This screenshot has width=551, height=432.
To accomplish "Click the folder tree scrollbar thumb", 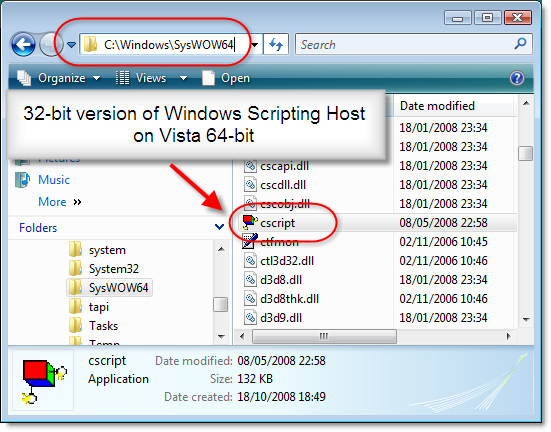I will (221, 304).
